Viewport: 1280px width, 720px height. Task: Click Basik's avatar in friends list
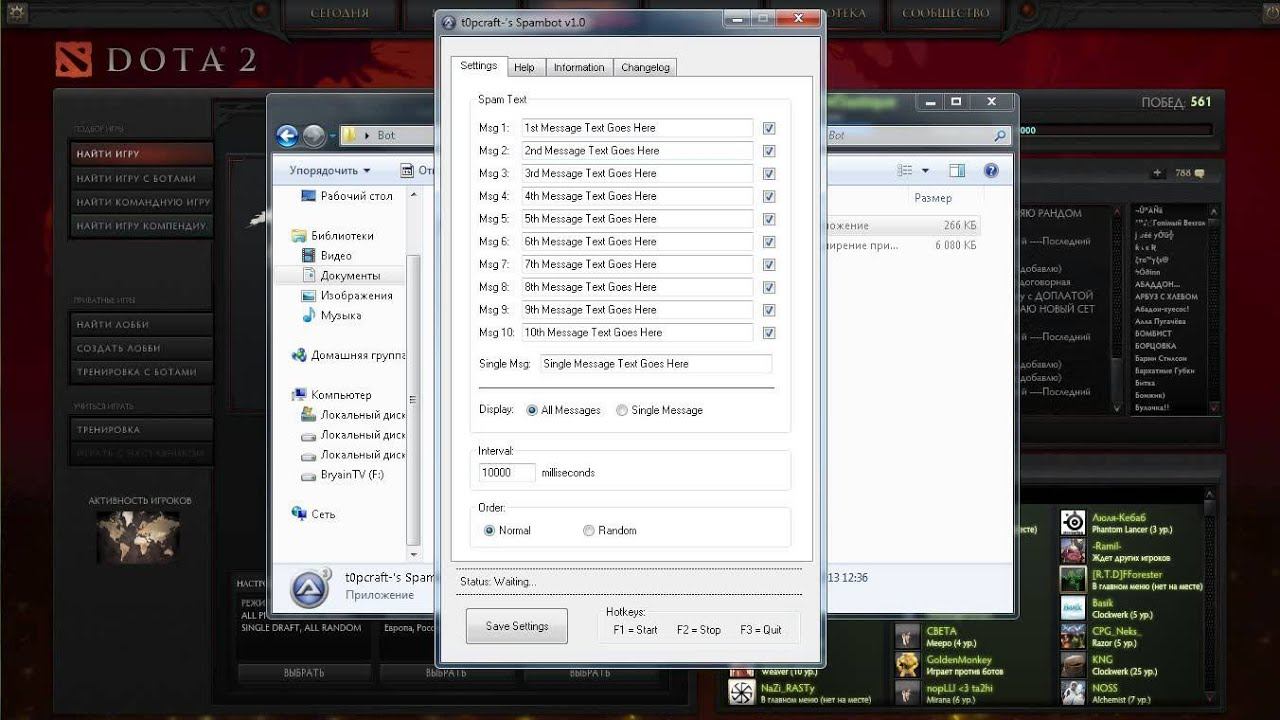tap(1073, 608)
